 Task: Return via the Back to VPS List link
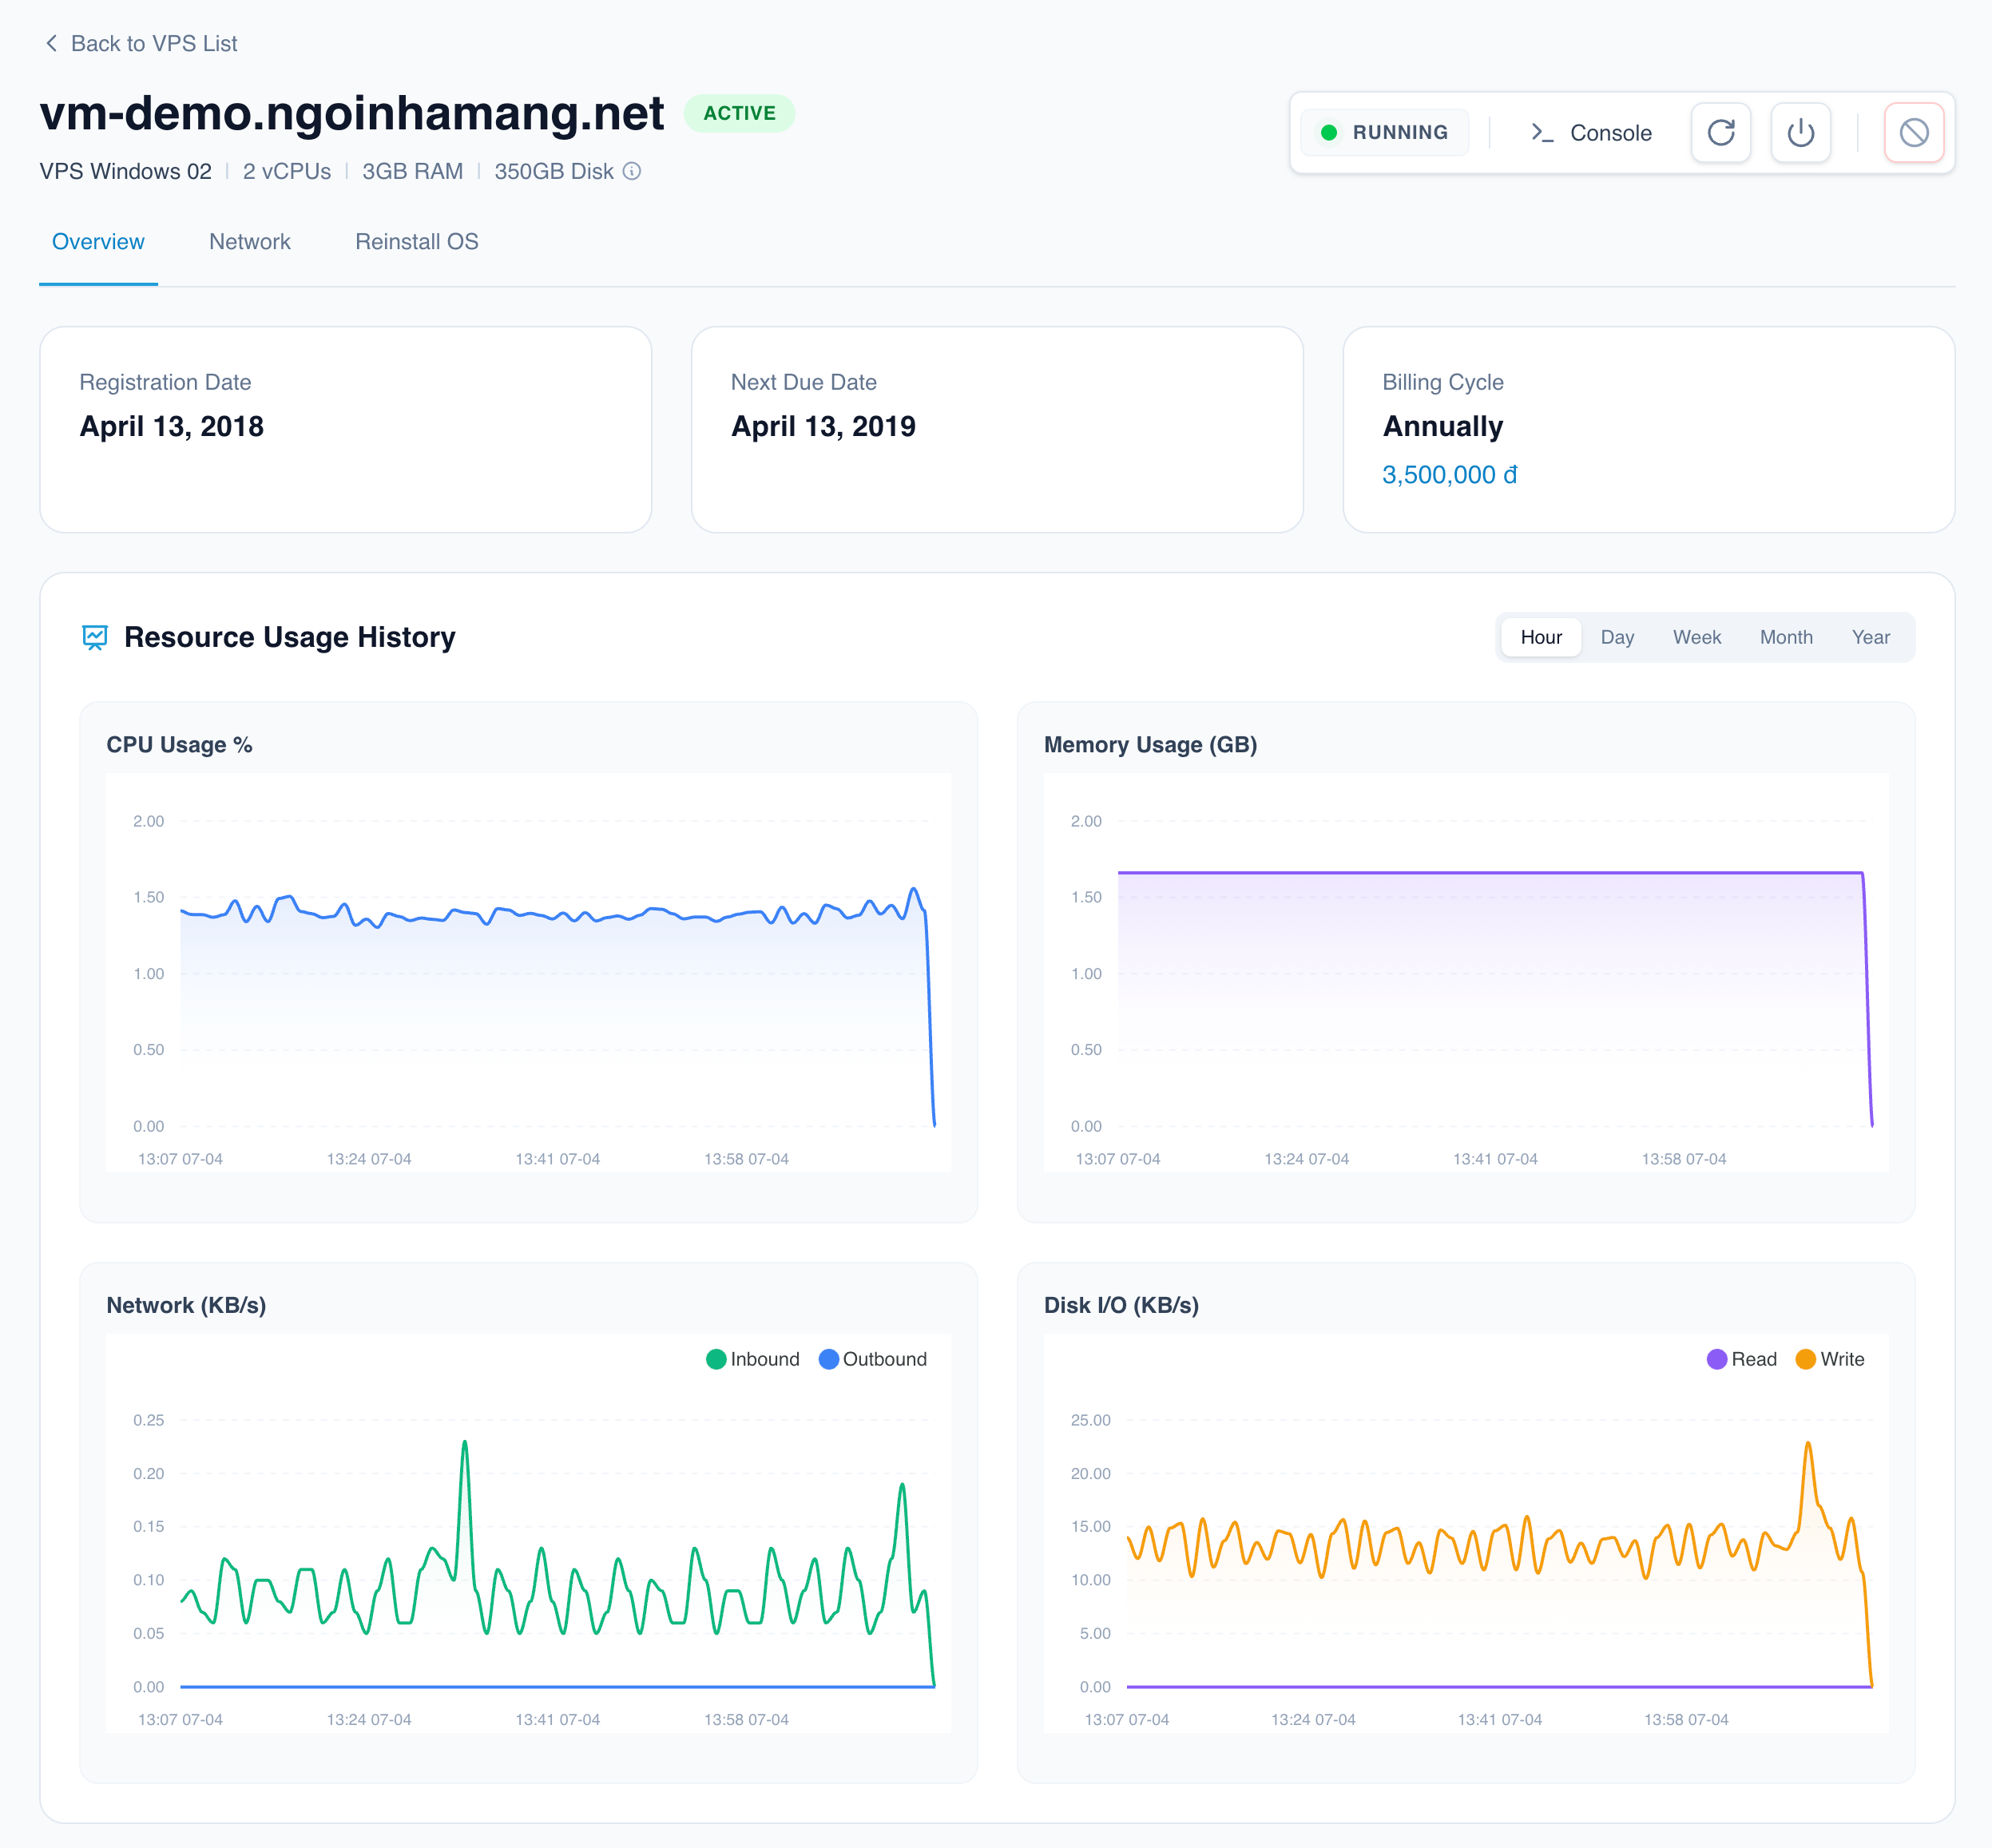point(153,43)
